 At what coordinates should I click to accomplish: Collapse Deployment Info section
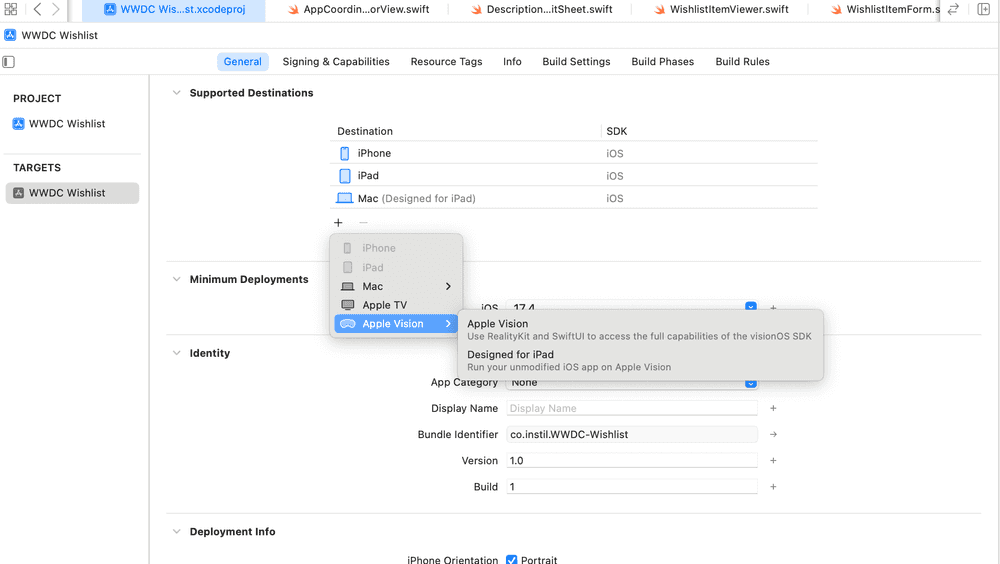(177, 532)
